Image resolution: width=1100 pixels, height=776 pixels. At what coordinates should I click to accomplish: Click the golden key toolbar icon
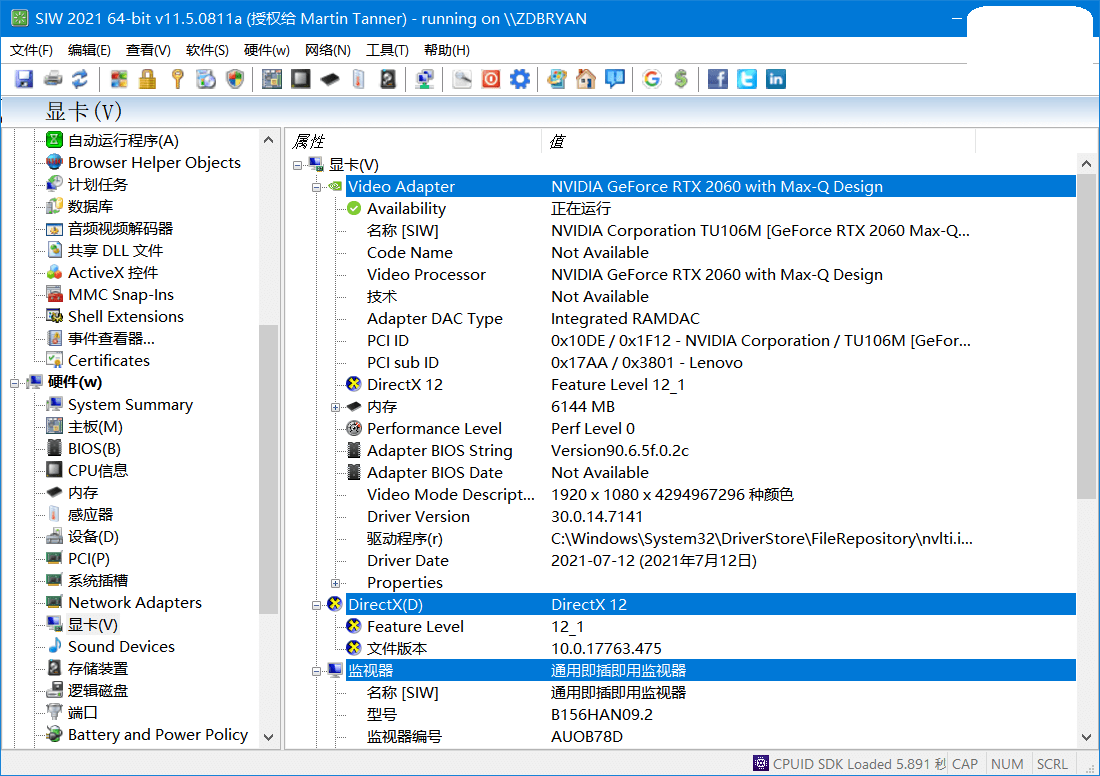(x=177, y=79)
